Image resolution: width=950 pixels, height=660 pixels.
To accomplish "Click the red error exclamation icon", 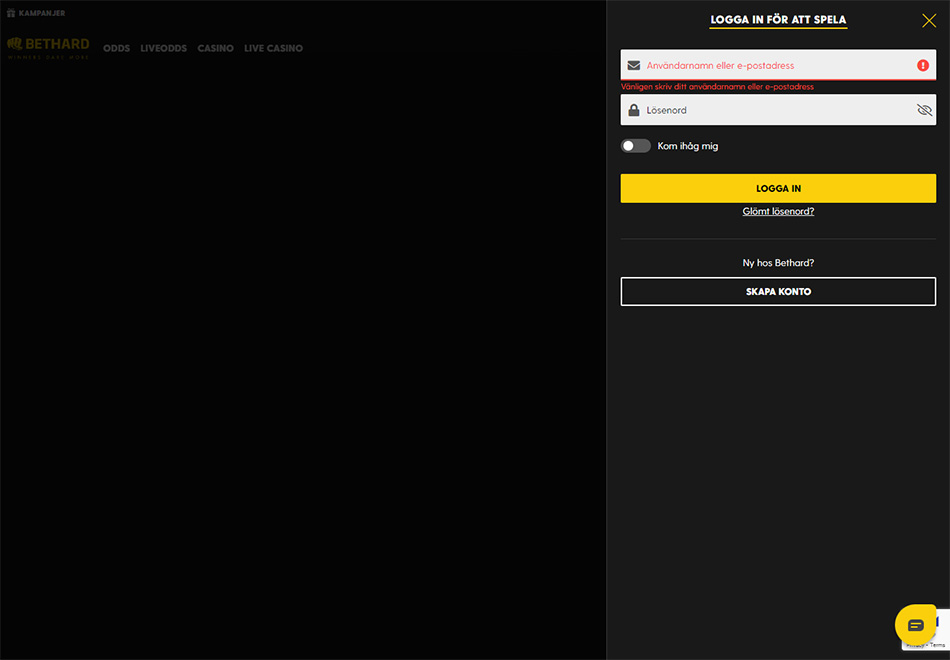I will click(x=923, y=65).
